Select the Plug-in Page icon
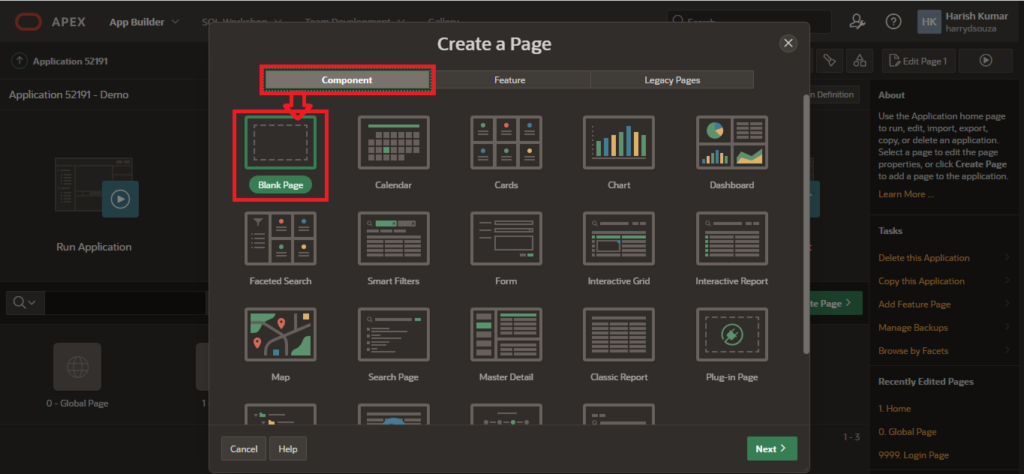Screen dimensions: 1024x474 [731, 334]
